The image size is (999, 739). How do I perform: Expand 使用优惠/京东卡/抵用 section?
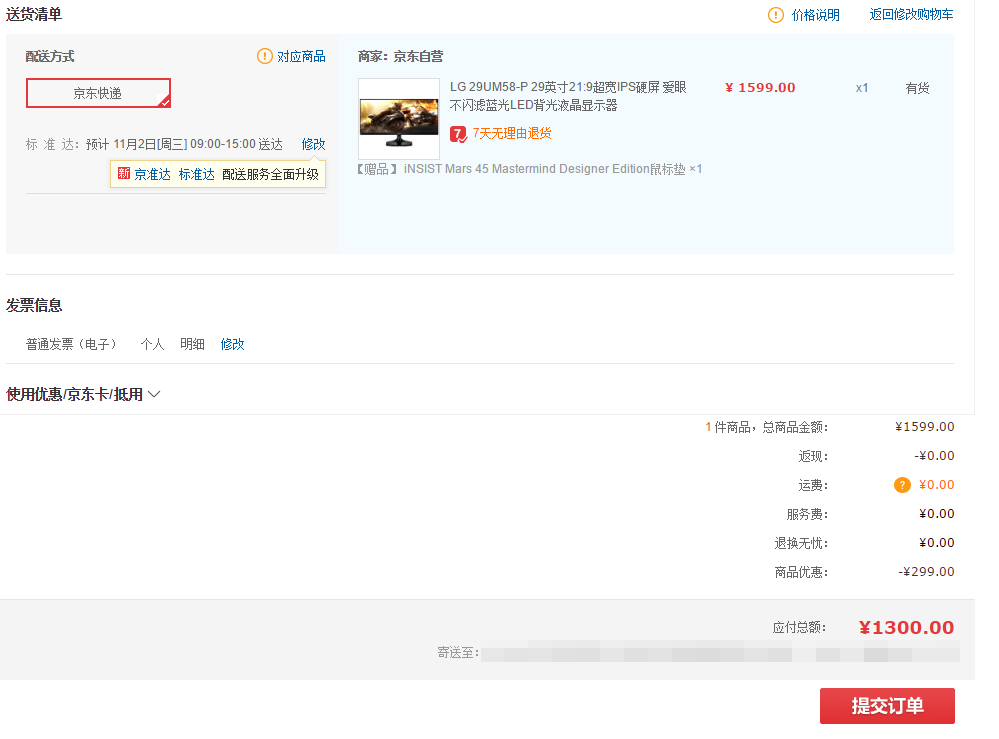pos(83,394)
